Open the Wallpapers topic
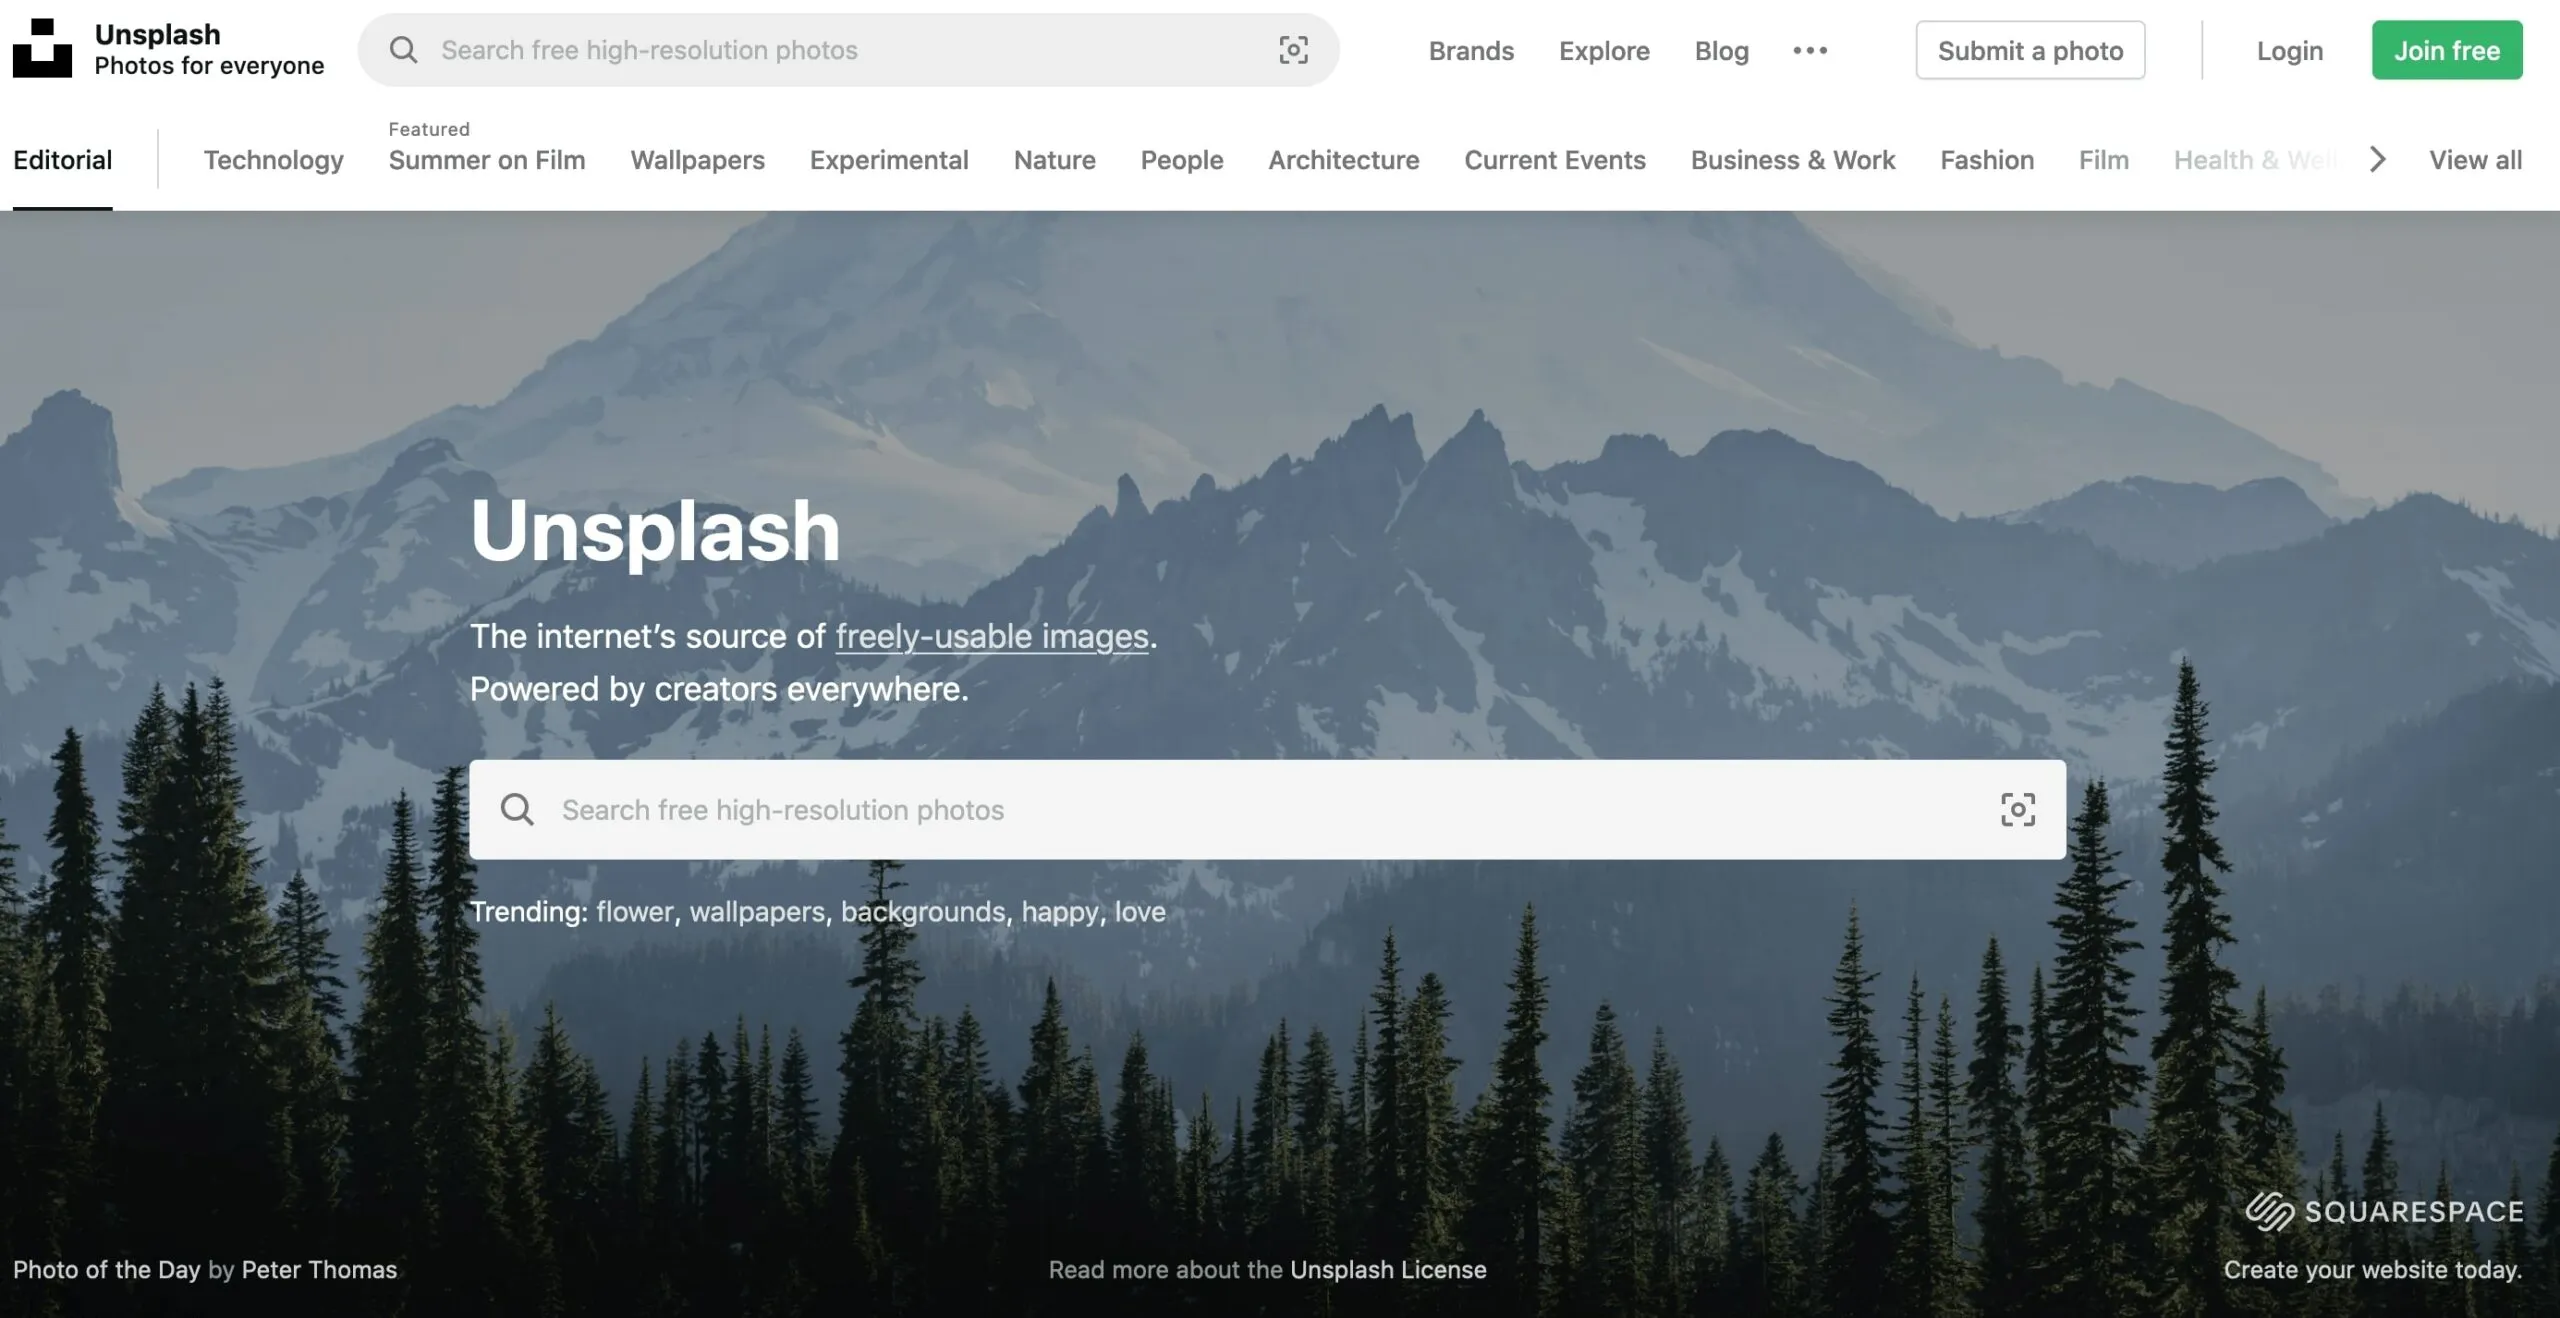Image resolution: width=2560 pixels, height=1318 pixels. coord(697,160)
